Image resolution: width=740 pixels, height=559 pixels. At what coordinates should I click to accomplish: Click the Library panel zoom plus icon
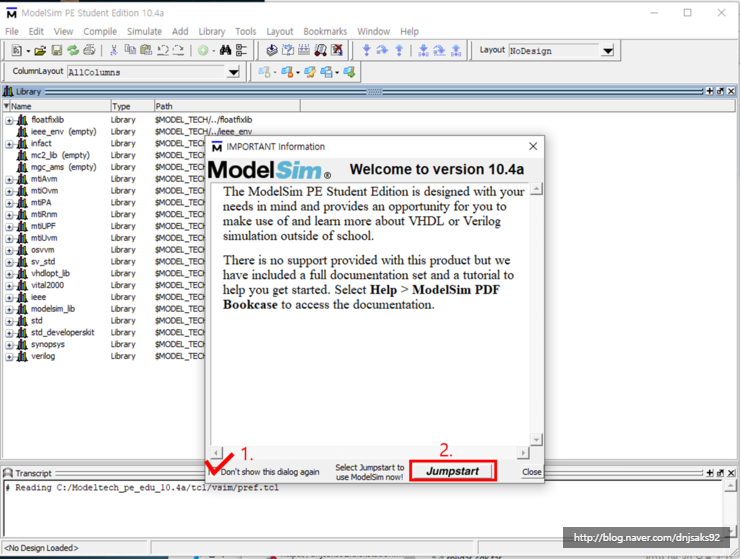point(709,91)
